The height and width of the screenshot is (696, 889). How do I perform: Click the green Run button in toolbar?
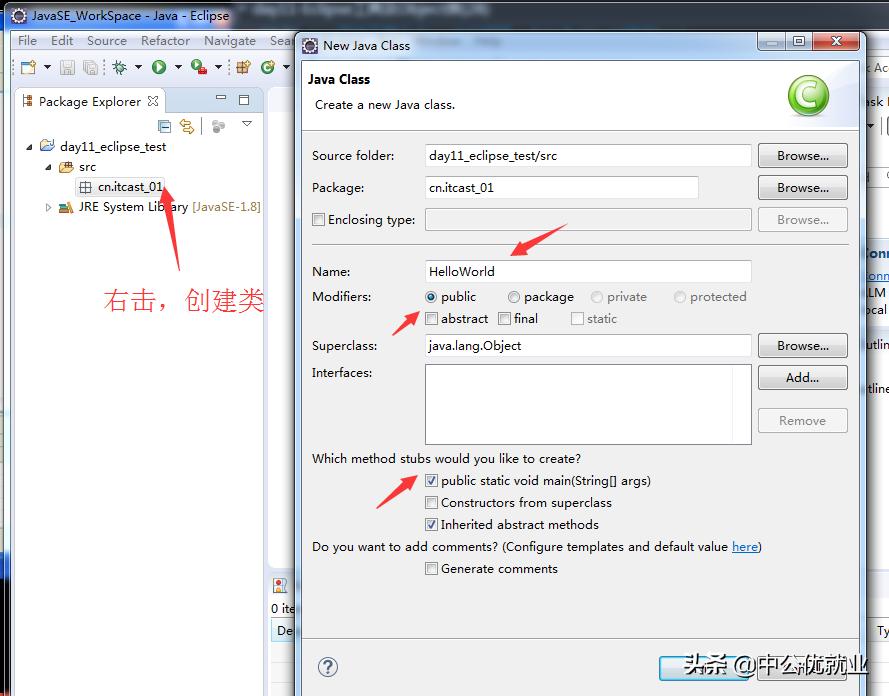coord(158,66)
